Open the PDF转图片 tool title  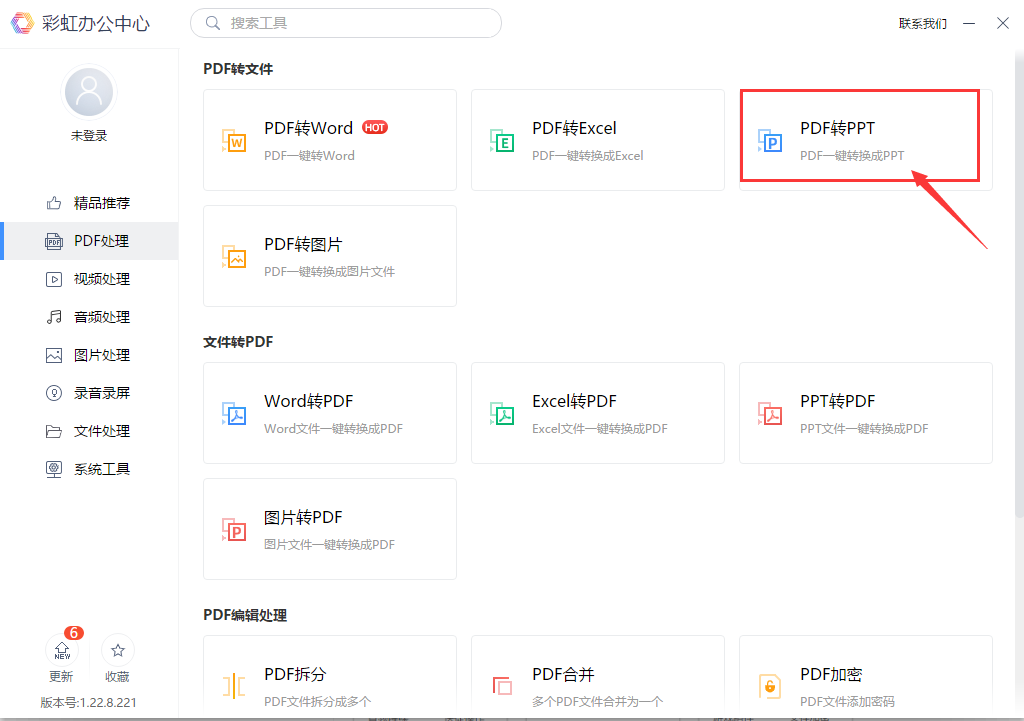[x=303, y=244]
